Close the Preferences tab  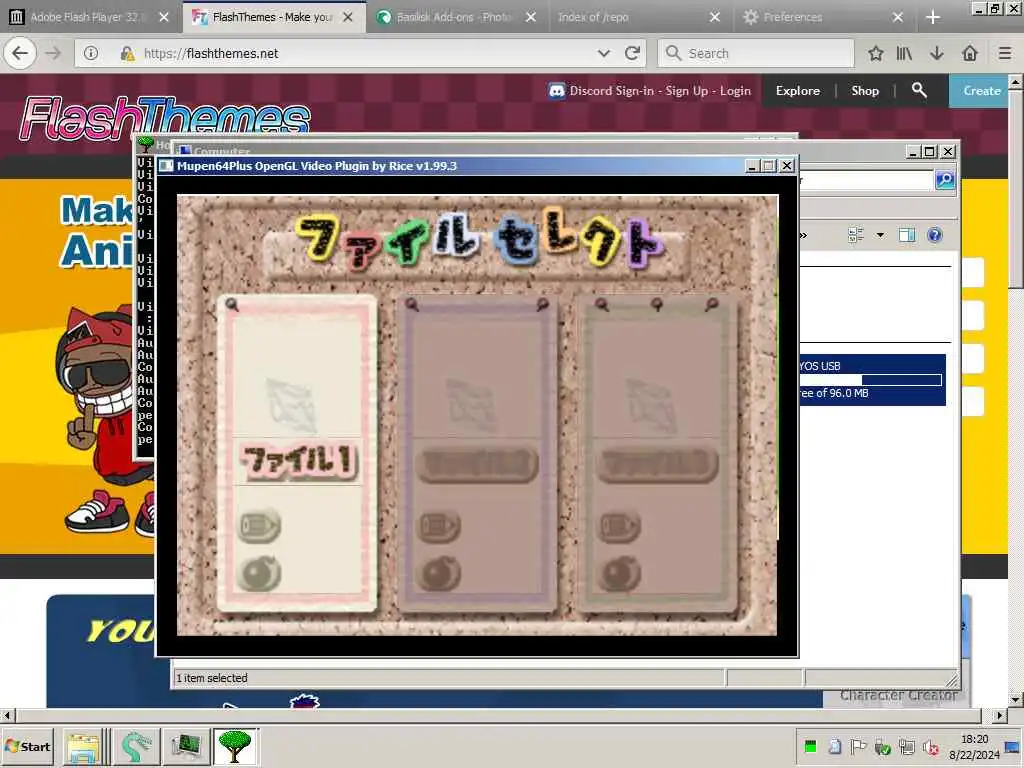coord(898,17)
